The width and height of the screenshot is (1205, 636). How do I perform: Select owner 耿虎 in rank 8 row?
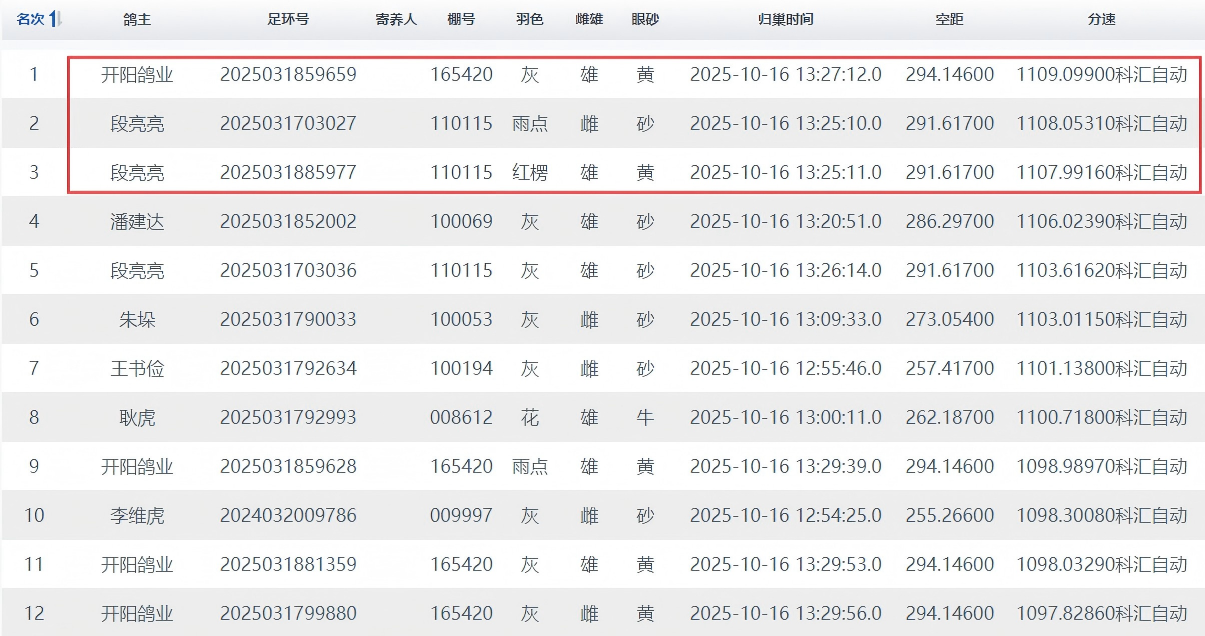137,418
